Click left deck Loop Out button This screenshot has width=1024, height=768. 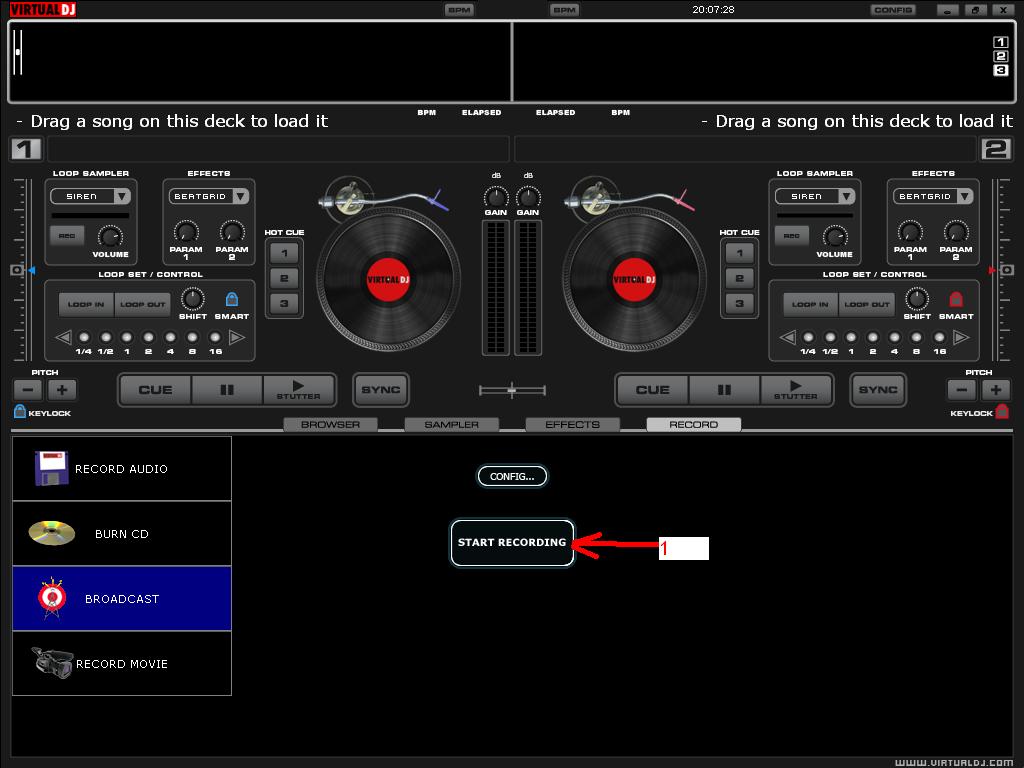point(142,304)
